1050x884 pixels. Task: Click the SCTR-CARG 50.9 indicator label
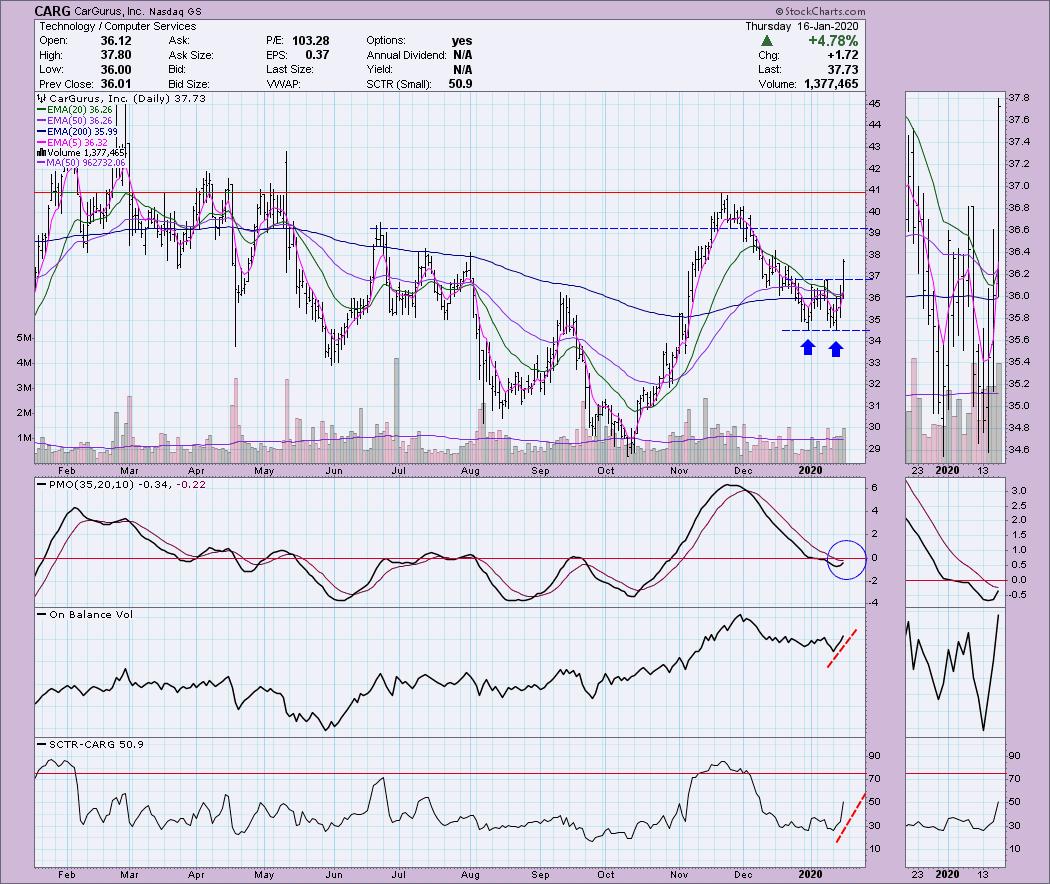[90, 744]
